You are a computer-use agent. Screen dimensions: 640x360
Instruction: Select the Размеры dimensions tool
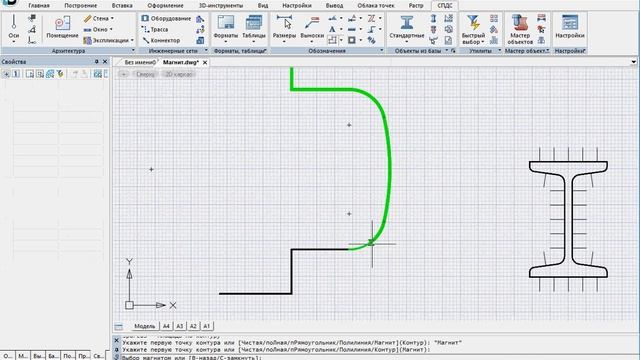pos(284,29)
